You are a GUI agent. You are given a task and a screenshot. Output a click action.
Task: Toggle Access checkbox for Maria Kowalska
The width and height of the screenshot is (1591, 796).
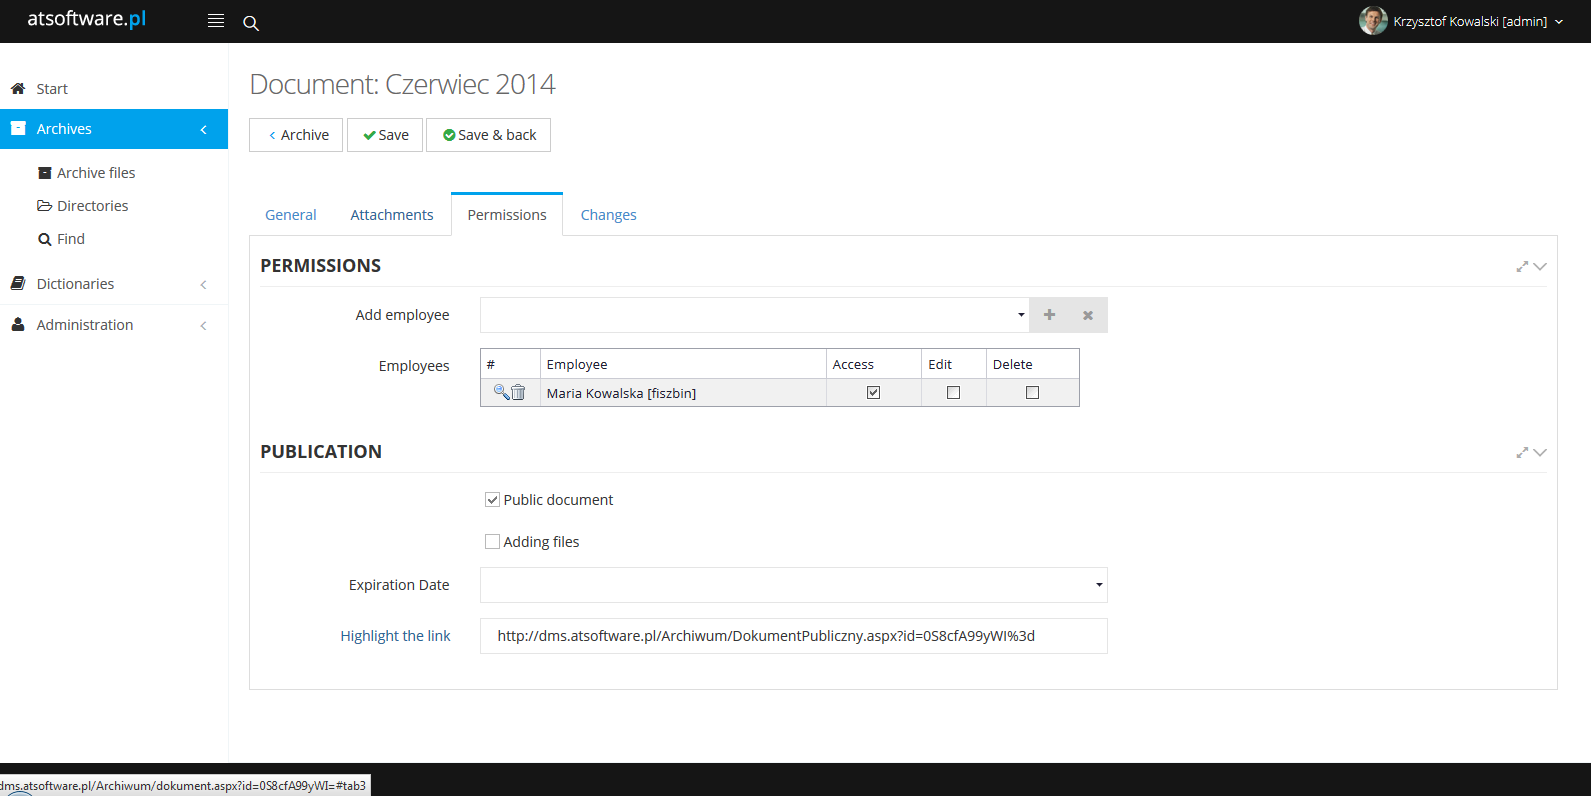873,392
